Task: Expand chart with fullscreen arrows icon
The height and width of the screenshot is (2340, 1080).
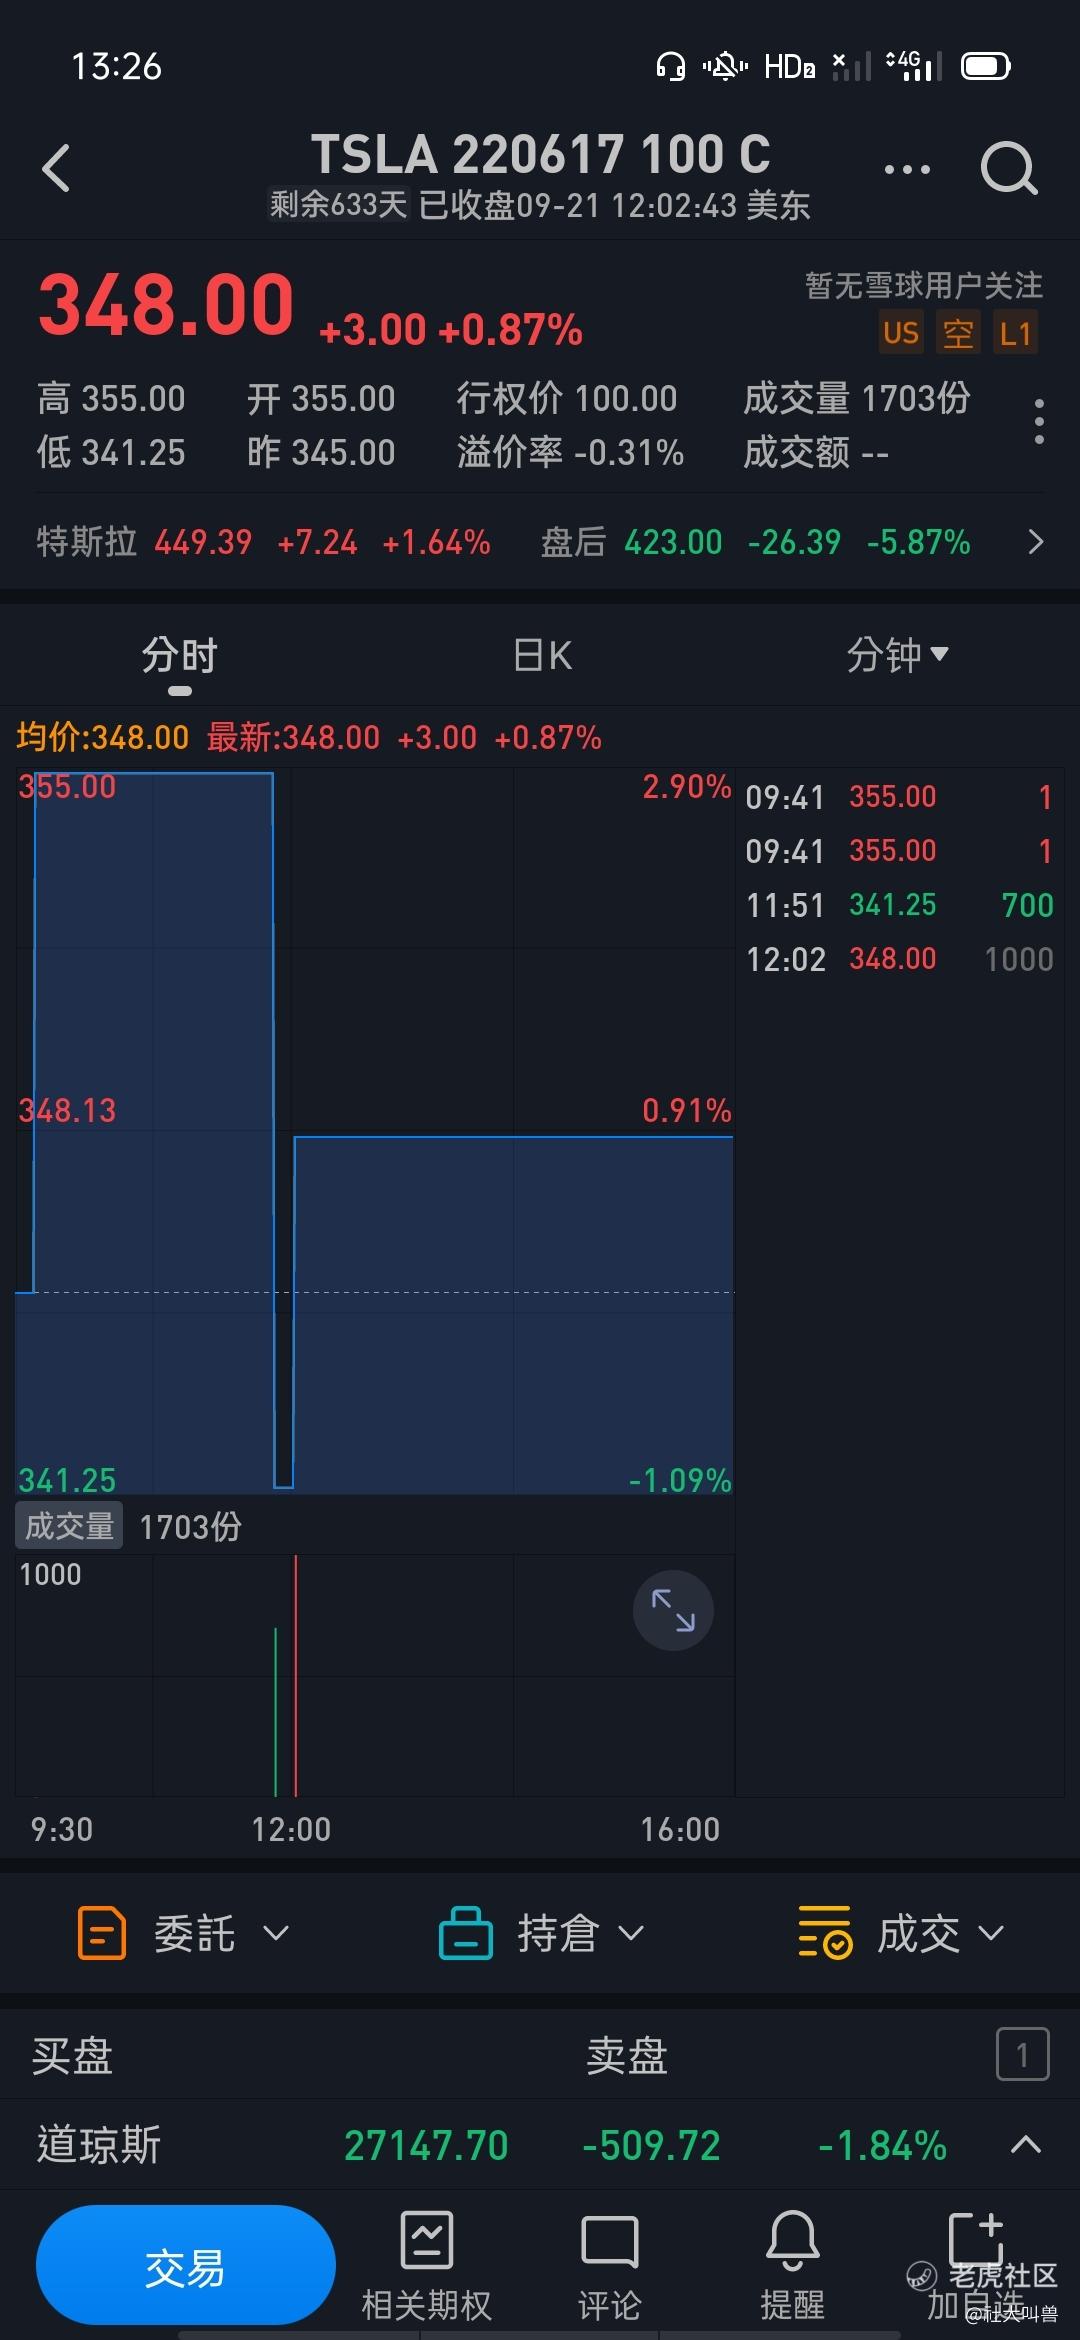Action: (673, 1610)
